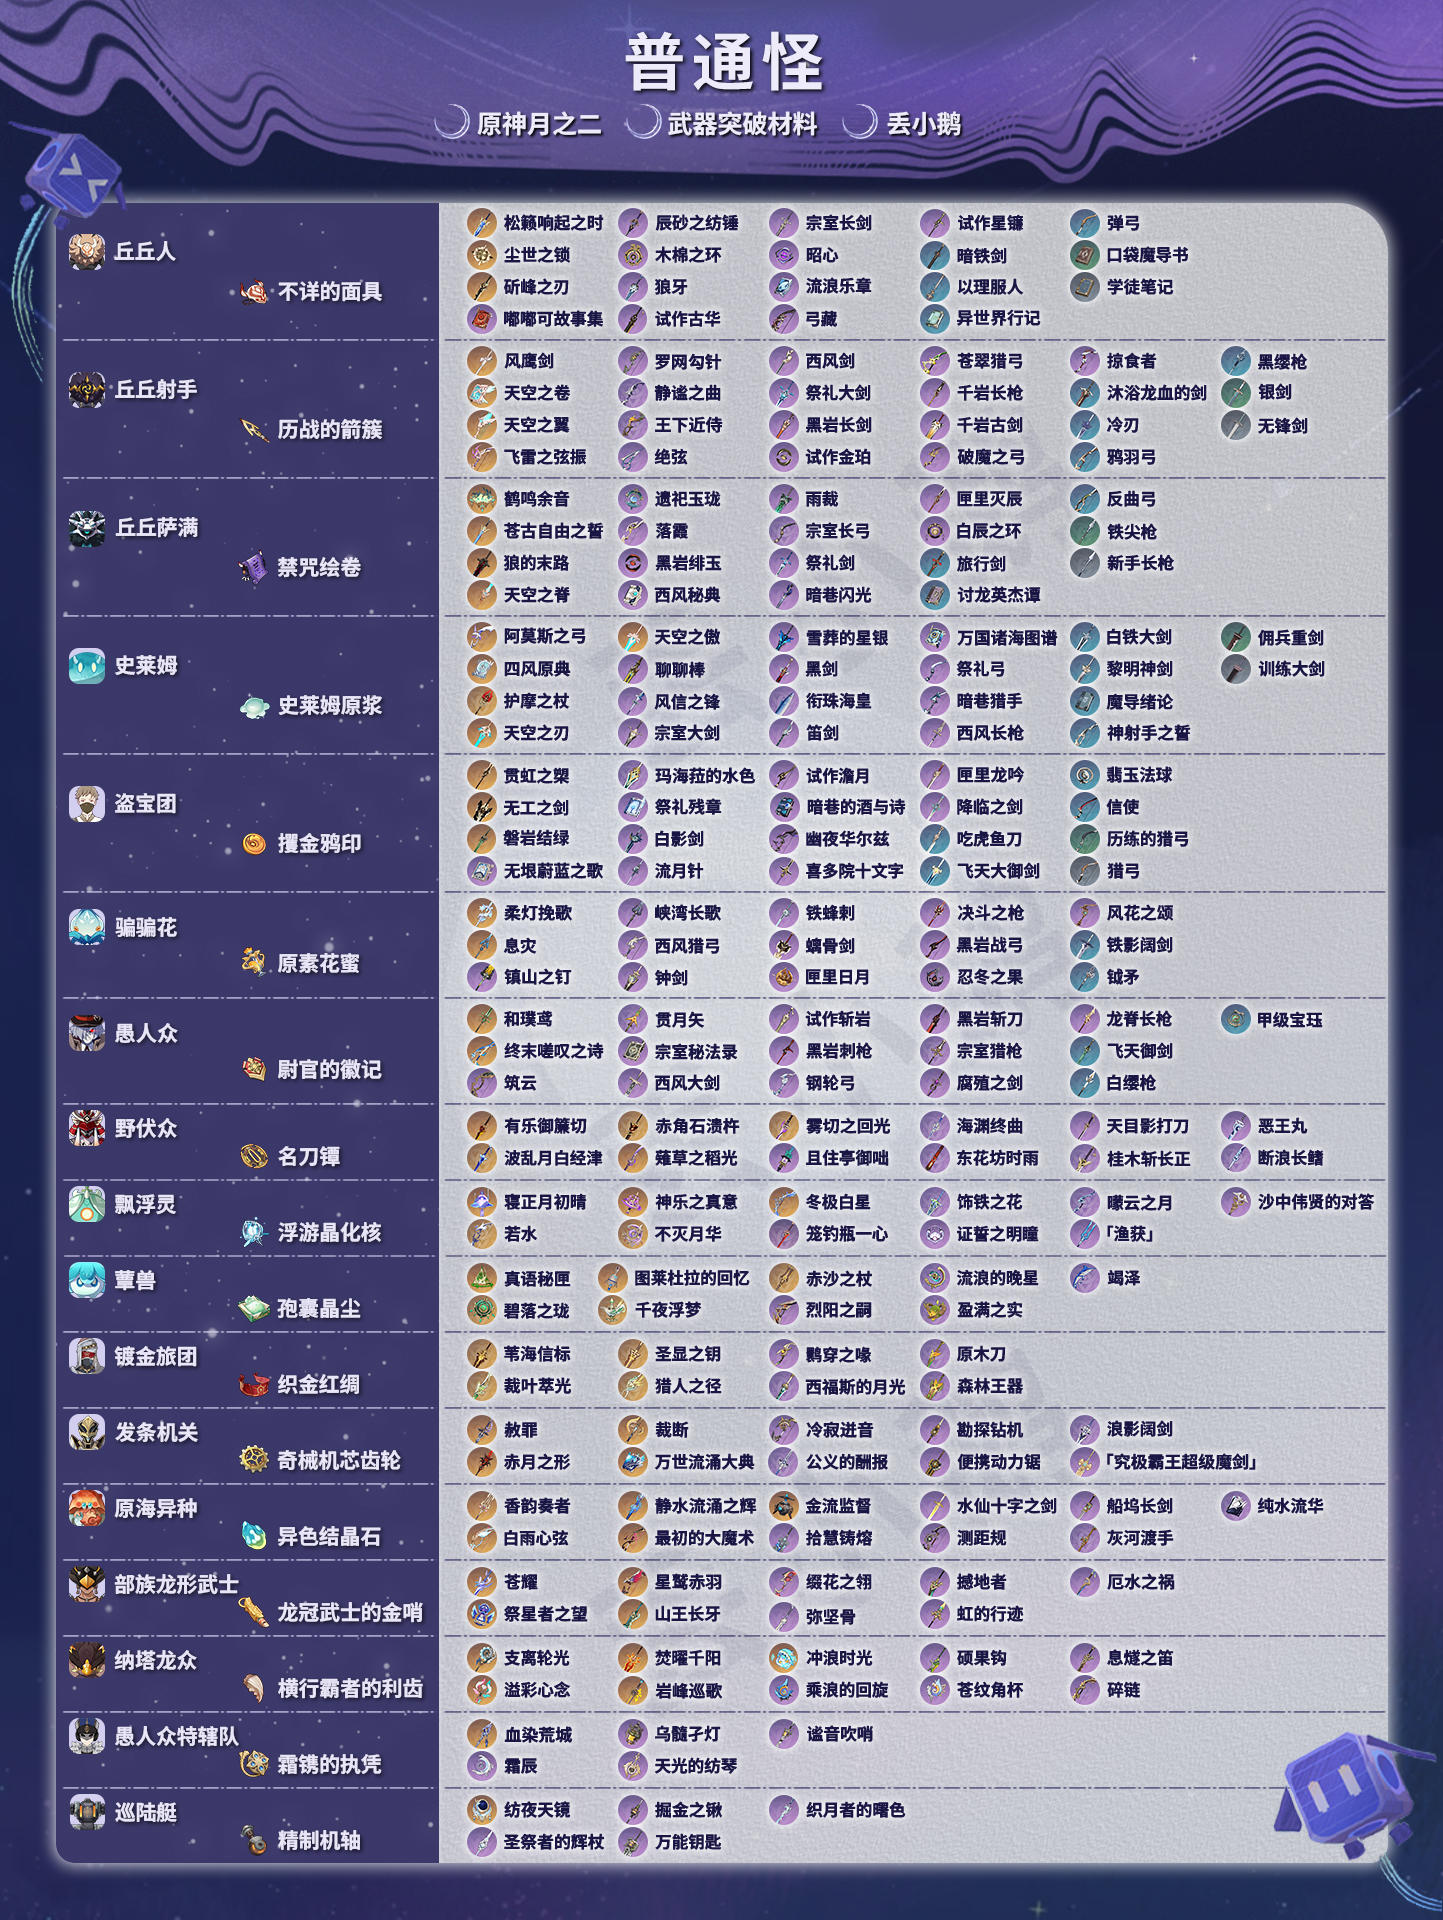This screenshot has height=1920, width=1443.
Task: Click the weapon name 弹弓
Action: [1123, 223]
